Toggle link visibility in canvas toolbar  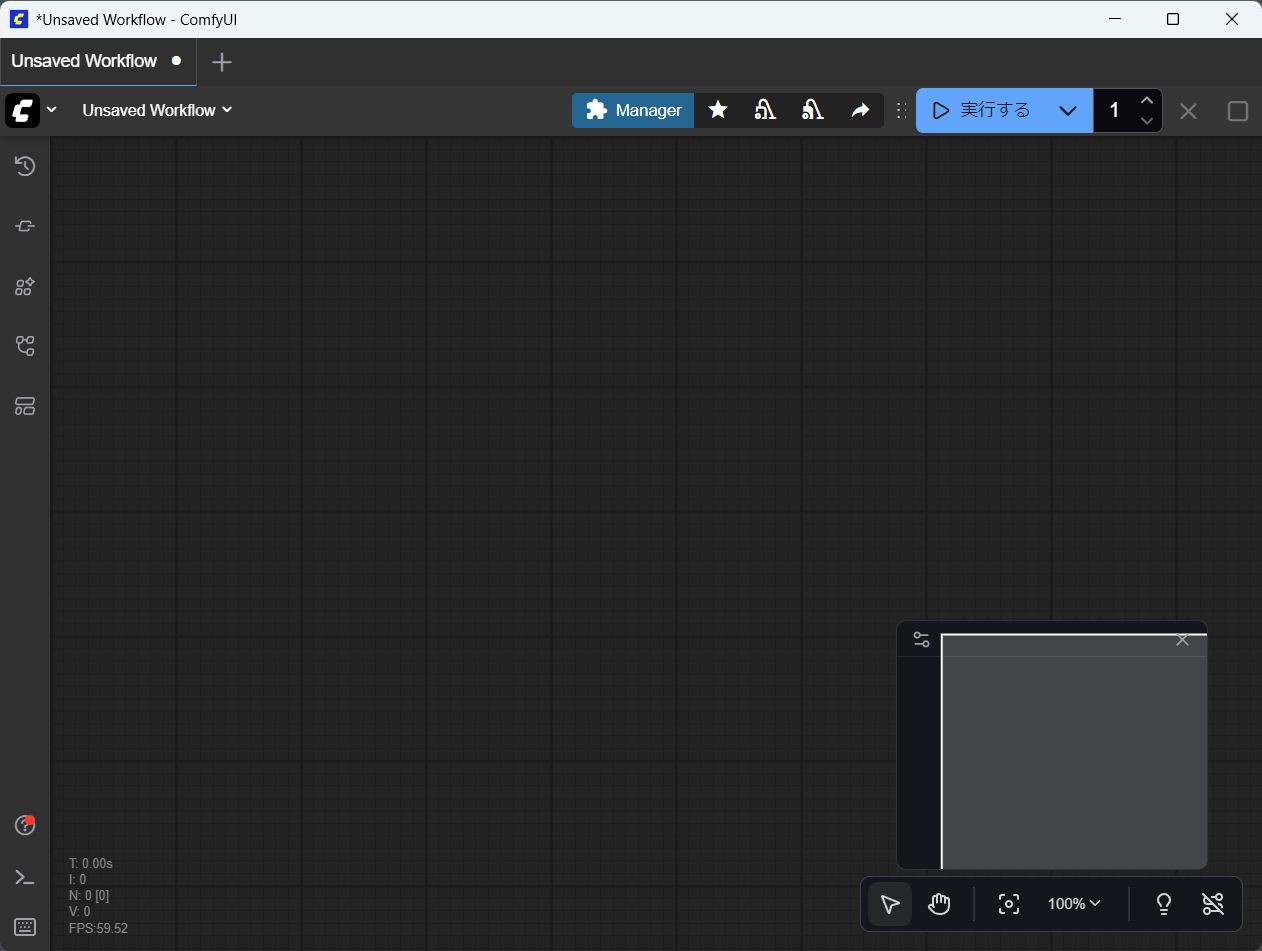coord(1212,904)
